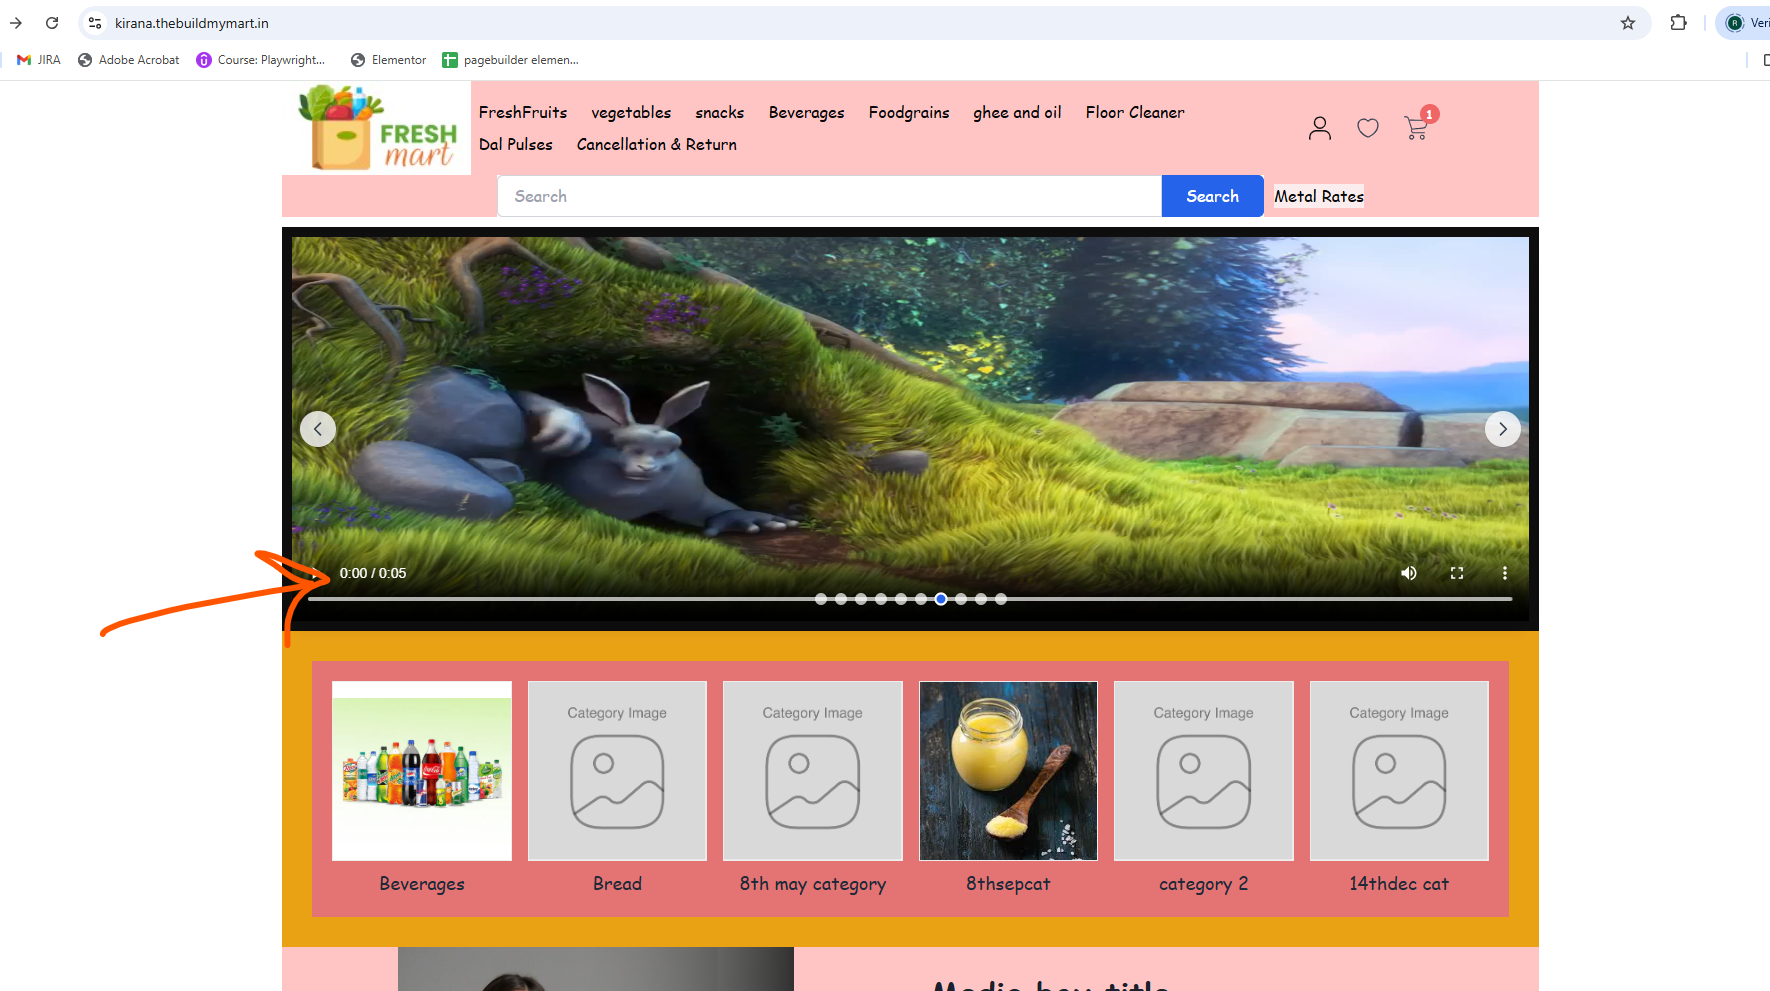Open the browser extensions puzzle icon
Image resolution: width=1770 pixels, height=991 pixels.
(x=1679, y=23)
